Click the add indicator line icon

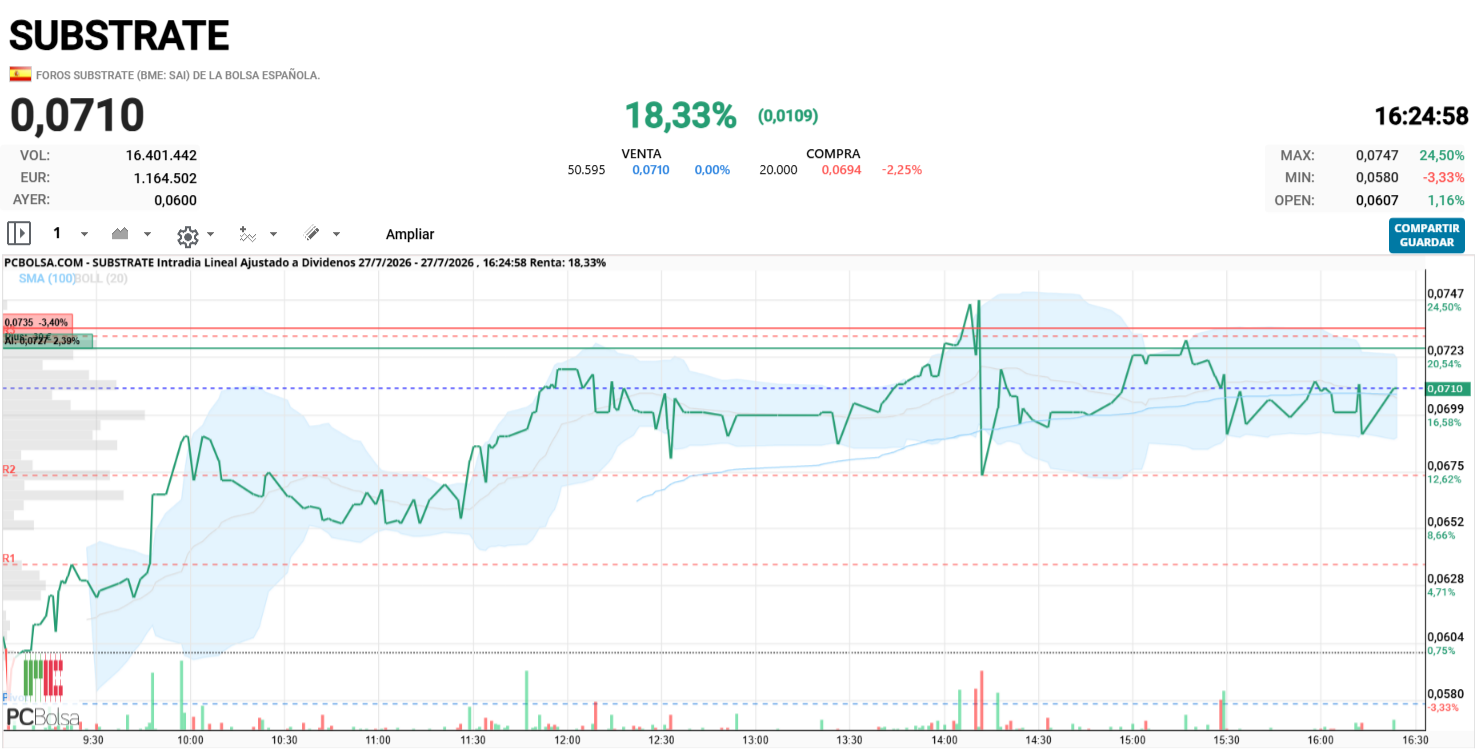tap(248, 234)
